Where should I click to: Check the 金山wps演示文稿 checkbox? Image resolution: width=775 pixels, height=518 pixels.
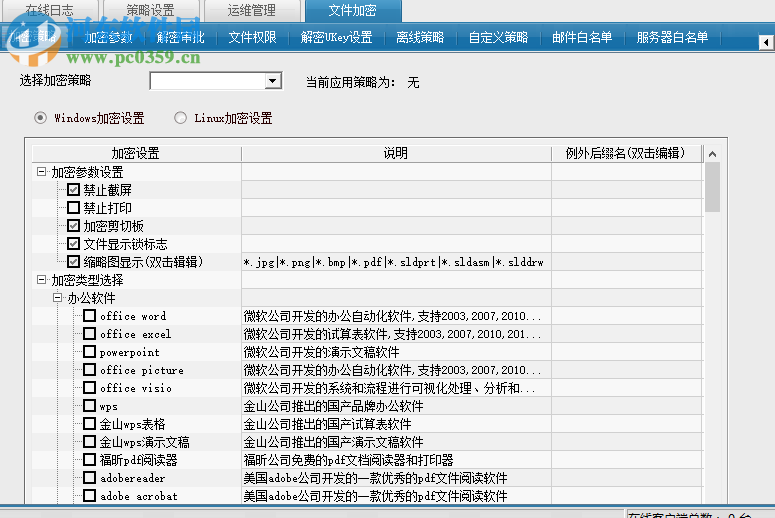pyautogui.click(x=89, y=441)
